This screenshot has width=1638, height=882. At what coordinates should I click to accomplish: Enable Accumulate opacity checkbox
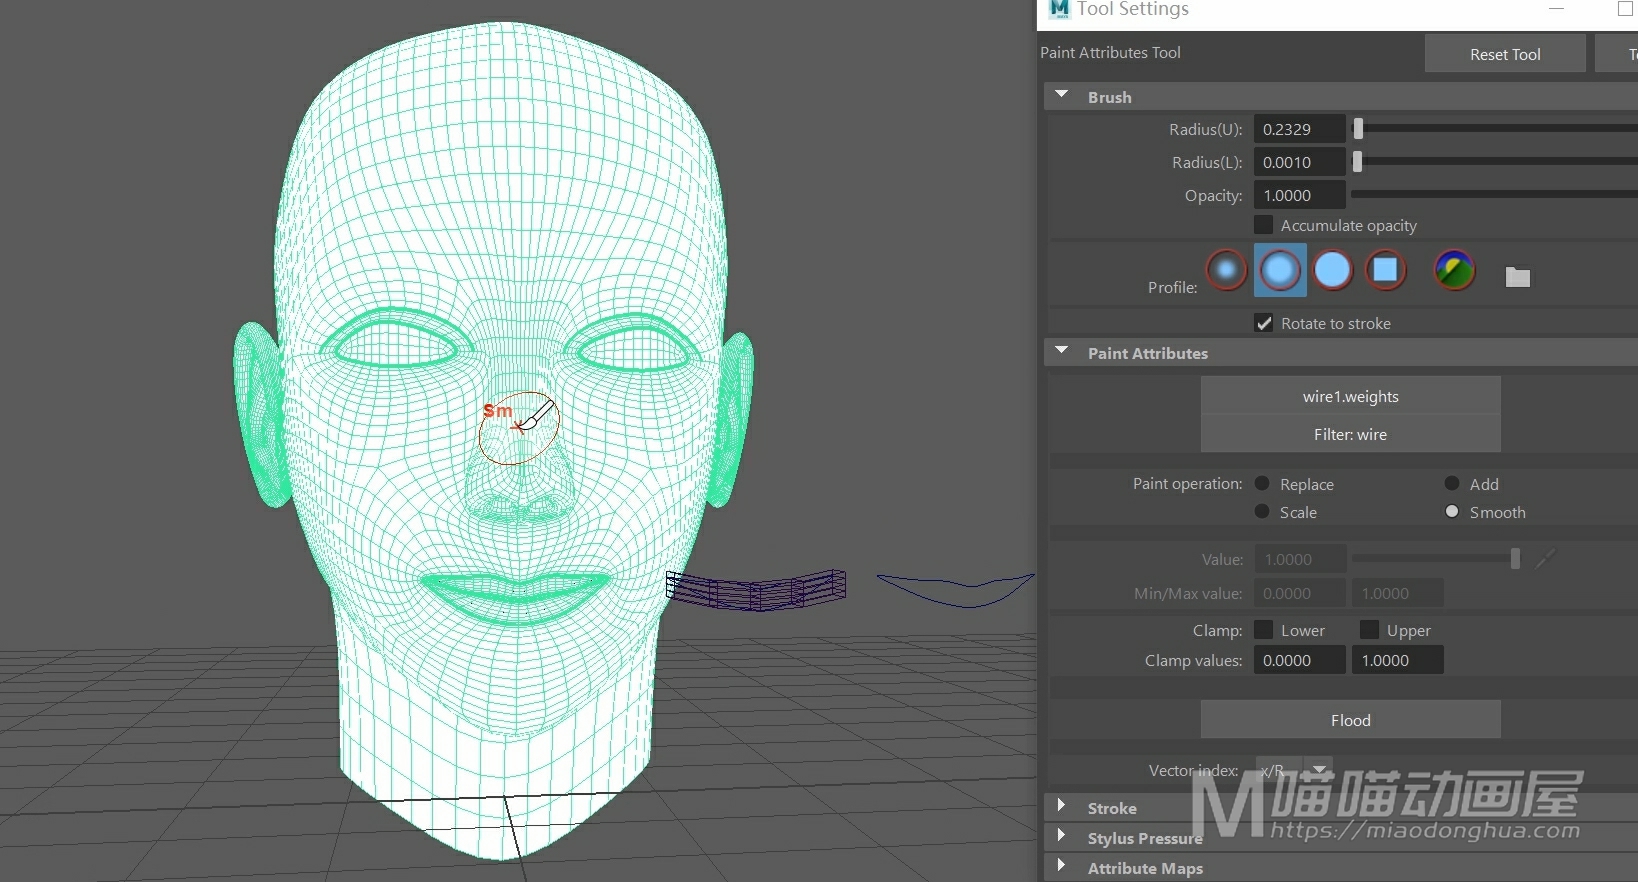[x=1264, y=225]
